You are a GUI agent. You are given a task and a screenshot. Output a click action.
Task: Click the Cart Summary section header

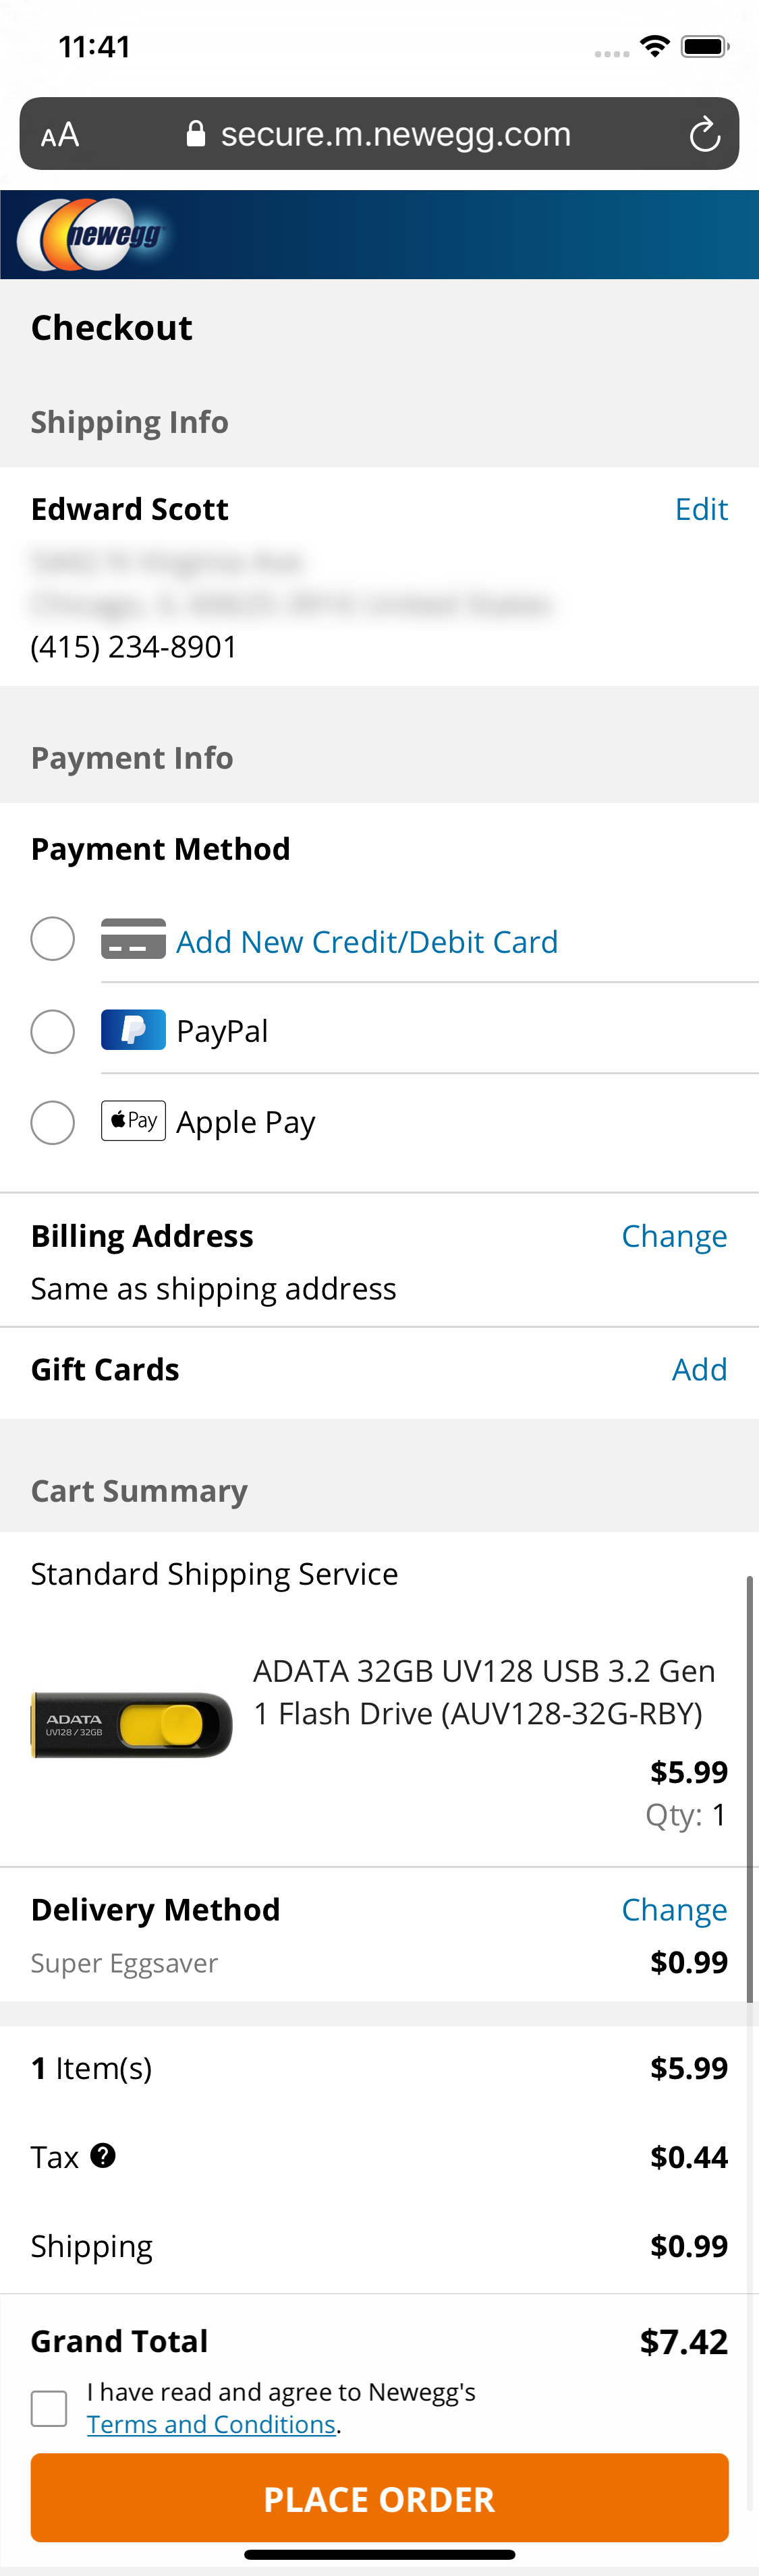[139, 1490]
